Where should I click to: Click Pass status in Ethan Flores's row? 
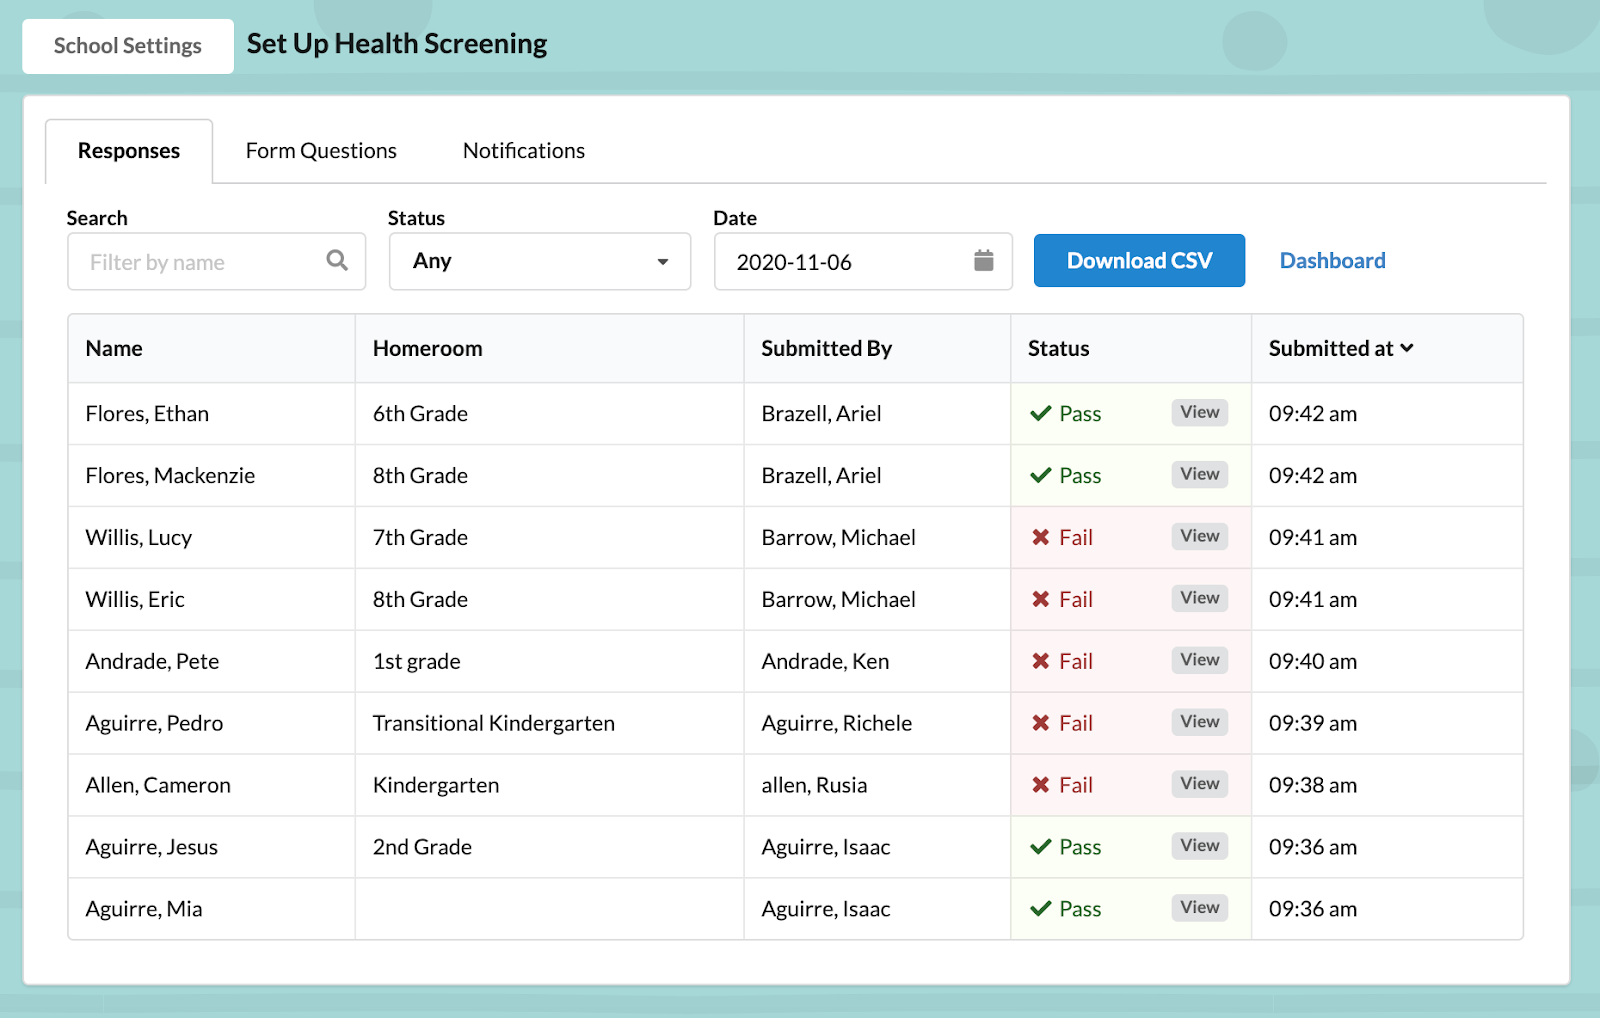[1066, 414]
